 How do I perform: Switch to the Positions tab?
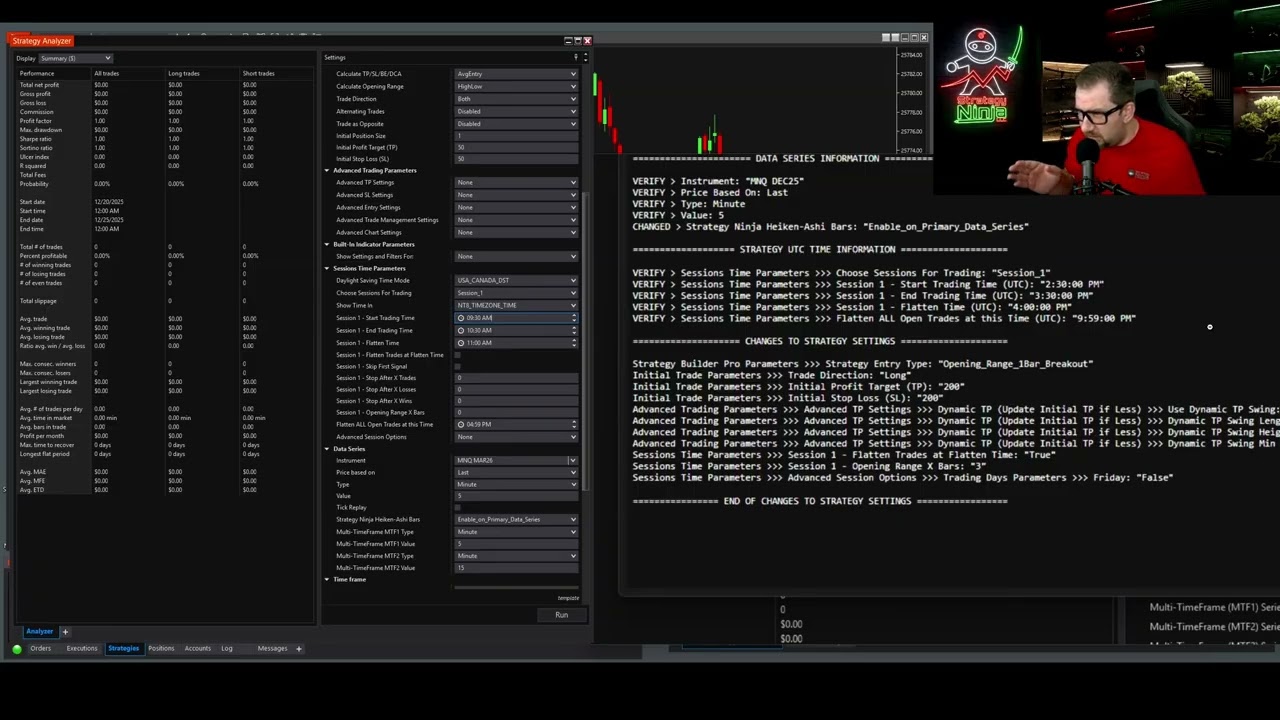coord(161,648)
